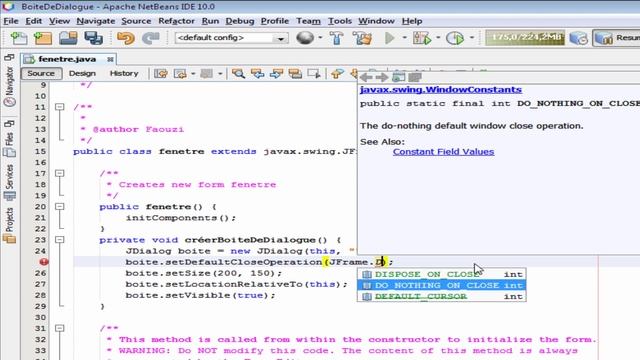Click the Run Project play icon

(389, 38)
